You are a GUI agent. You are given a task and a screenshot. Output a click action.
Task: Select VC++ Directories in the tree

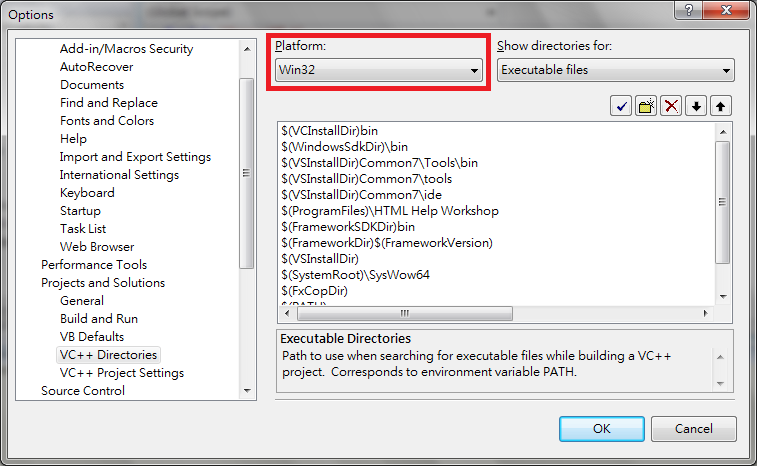[108, 355]
